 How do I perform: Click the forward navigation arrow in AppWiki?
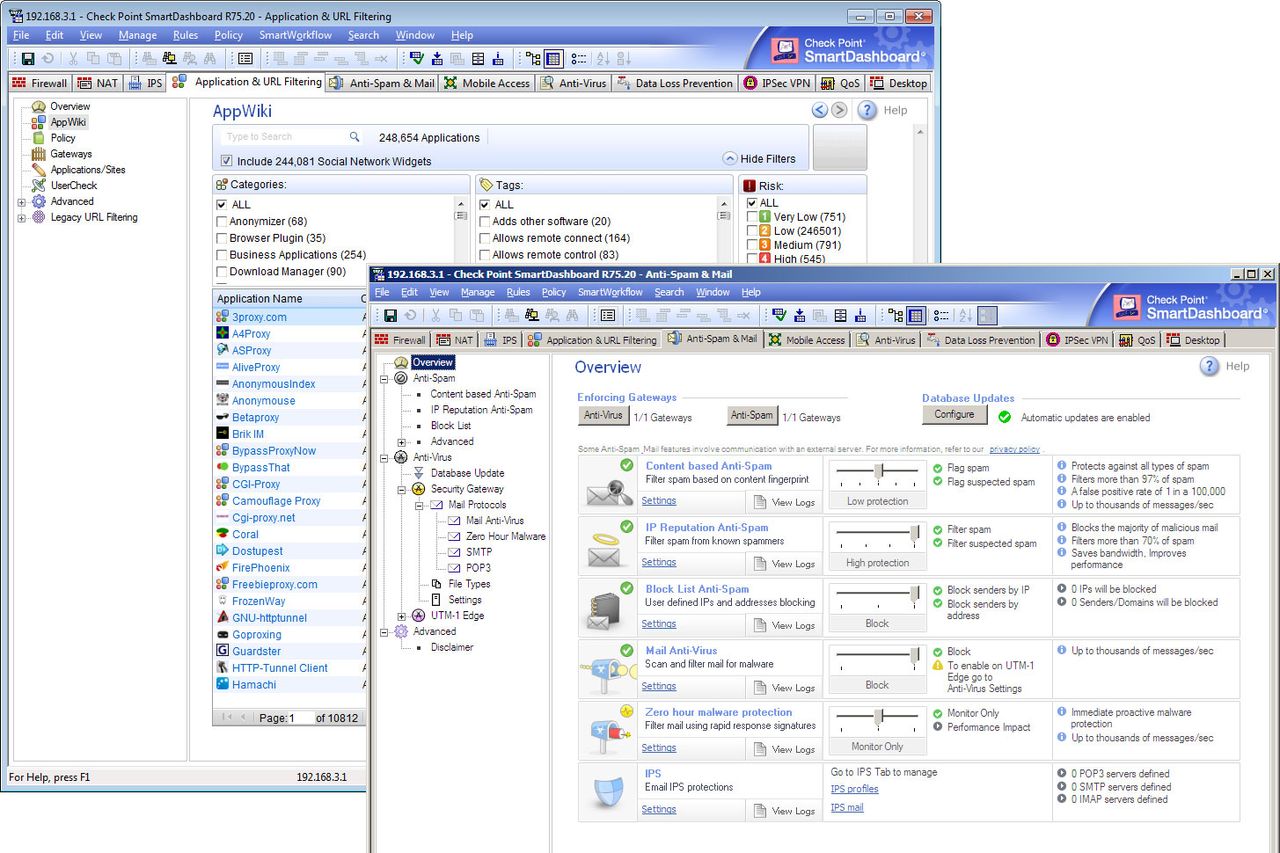[x=839, y=110]
